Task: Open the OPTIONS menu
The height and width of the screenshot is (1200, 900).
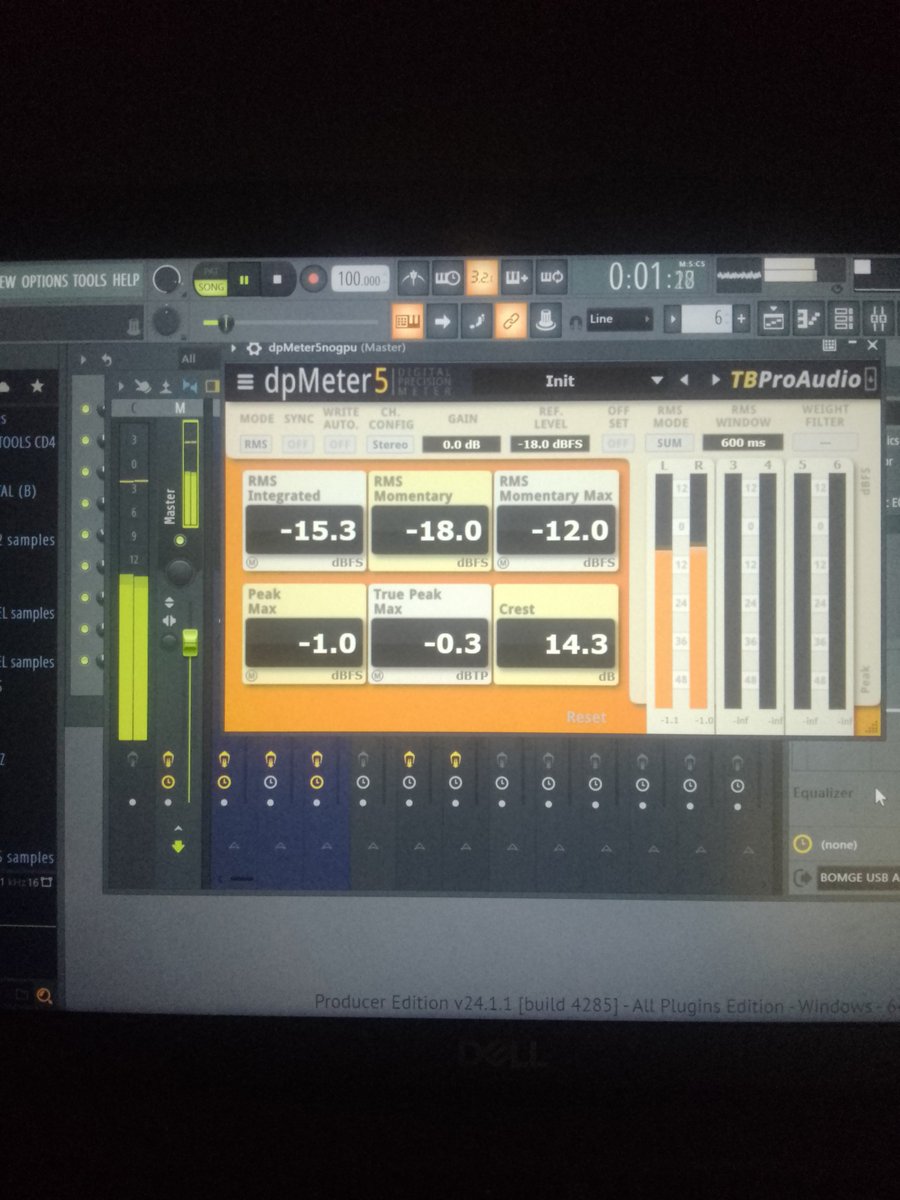Action: pyautogui.click(x=44, y=281)
